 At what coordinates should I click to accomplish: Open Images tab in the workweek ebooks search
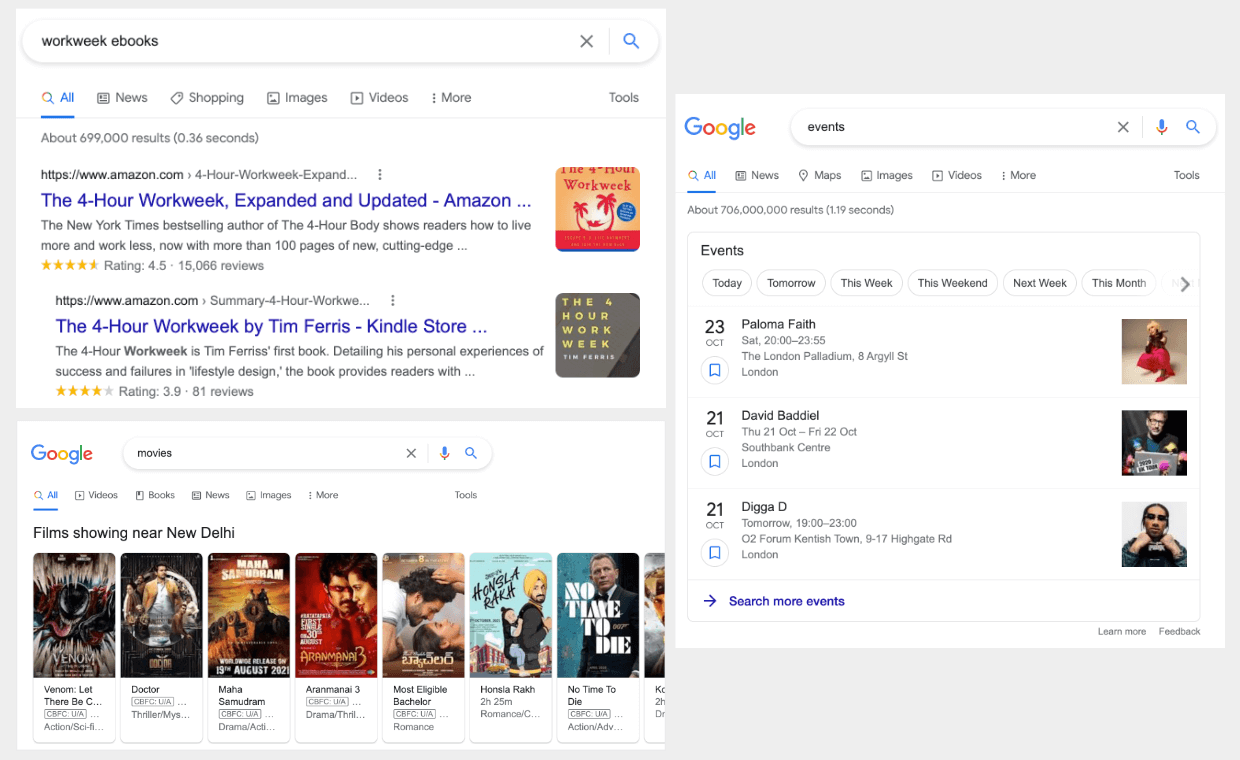point(297,98)
